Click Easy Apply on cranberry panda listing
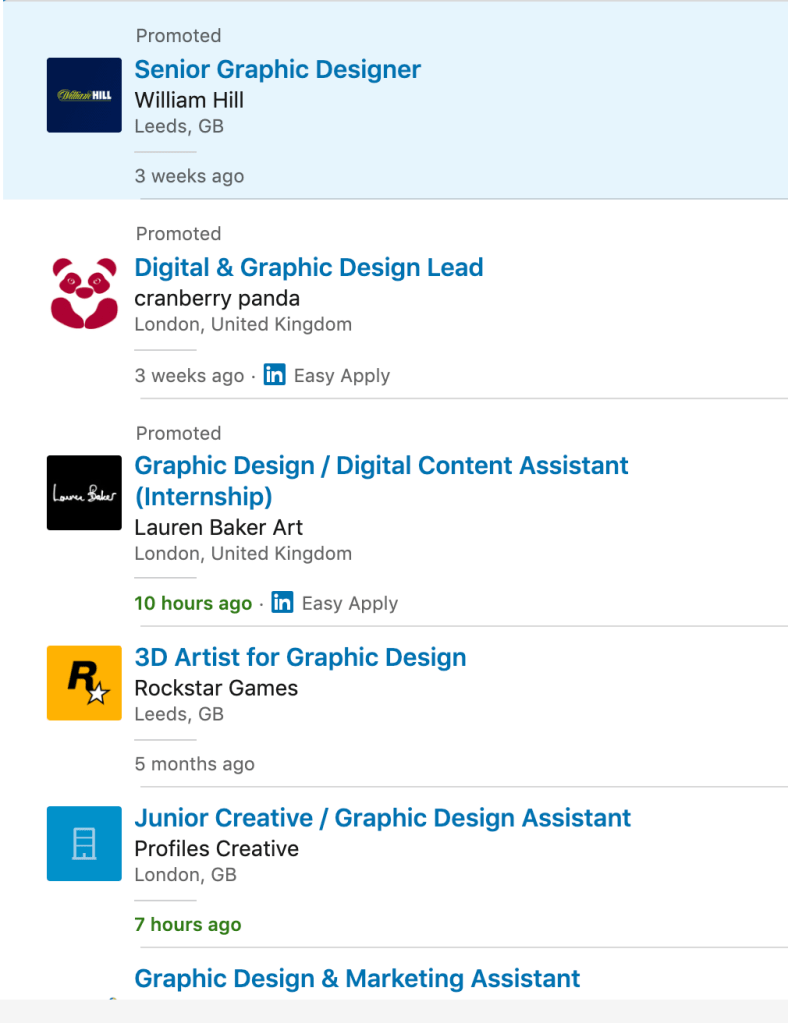Image resolution: width=788 pixels, height=1023 pixels. click(342, 376)
